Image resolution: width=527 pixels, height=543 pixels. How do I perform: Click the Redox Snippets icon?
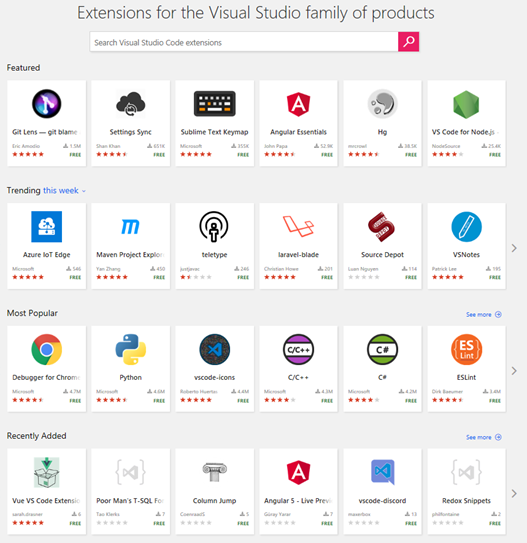click(x=466, y=472)
